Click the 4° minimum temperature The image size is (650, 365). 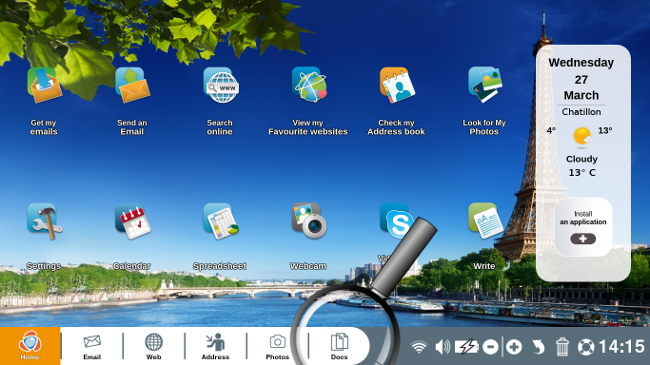pyautogui.click(x=551, y=130)
